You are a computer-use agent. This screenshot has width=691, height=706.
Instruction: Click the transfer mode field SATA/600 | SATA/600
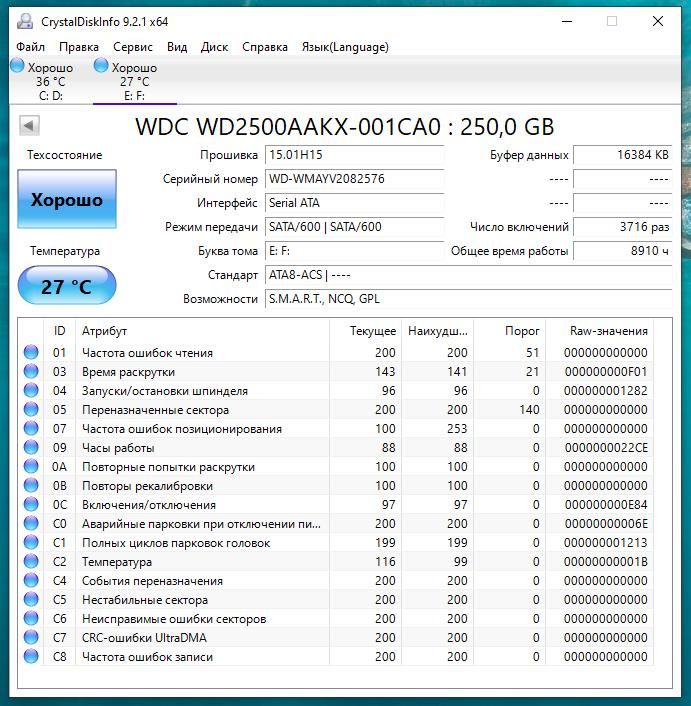[355, 226]
